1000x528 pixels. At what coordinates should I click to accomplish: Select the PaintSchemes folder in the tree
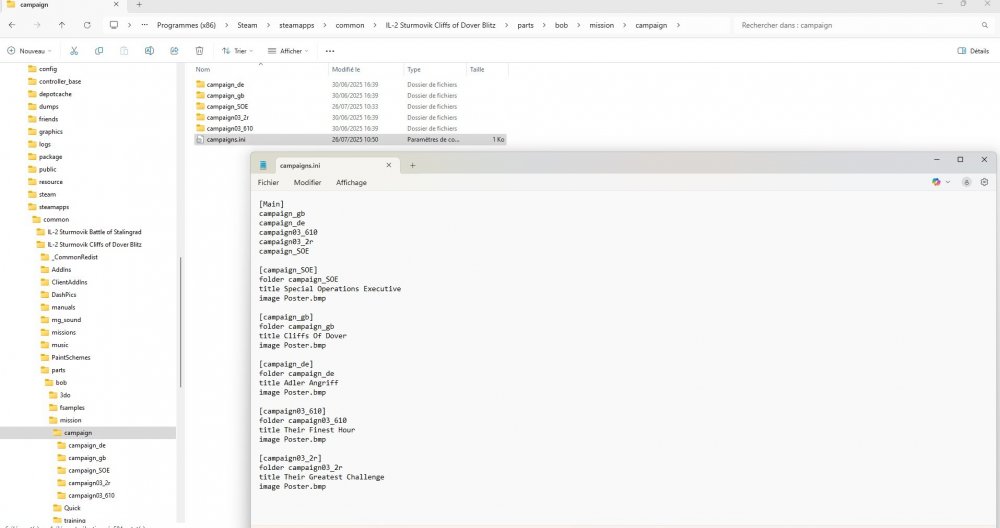69,357
